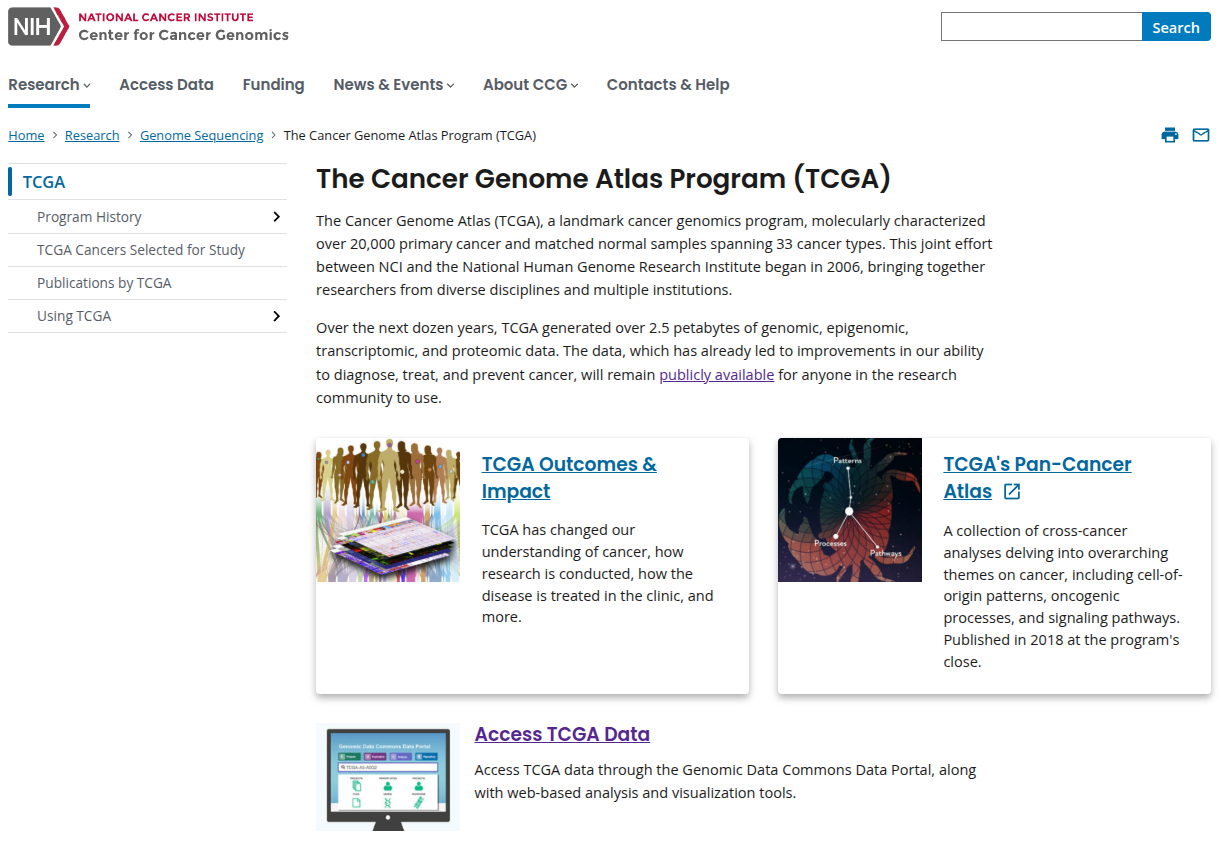The image size is (1223, 843).
Task: Open the Access Data menu item
Action: [166, 85]
